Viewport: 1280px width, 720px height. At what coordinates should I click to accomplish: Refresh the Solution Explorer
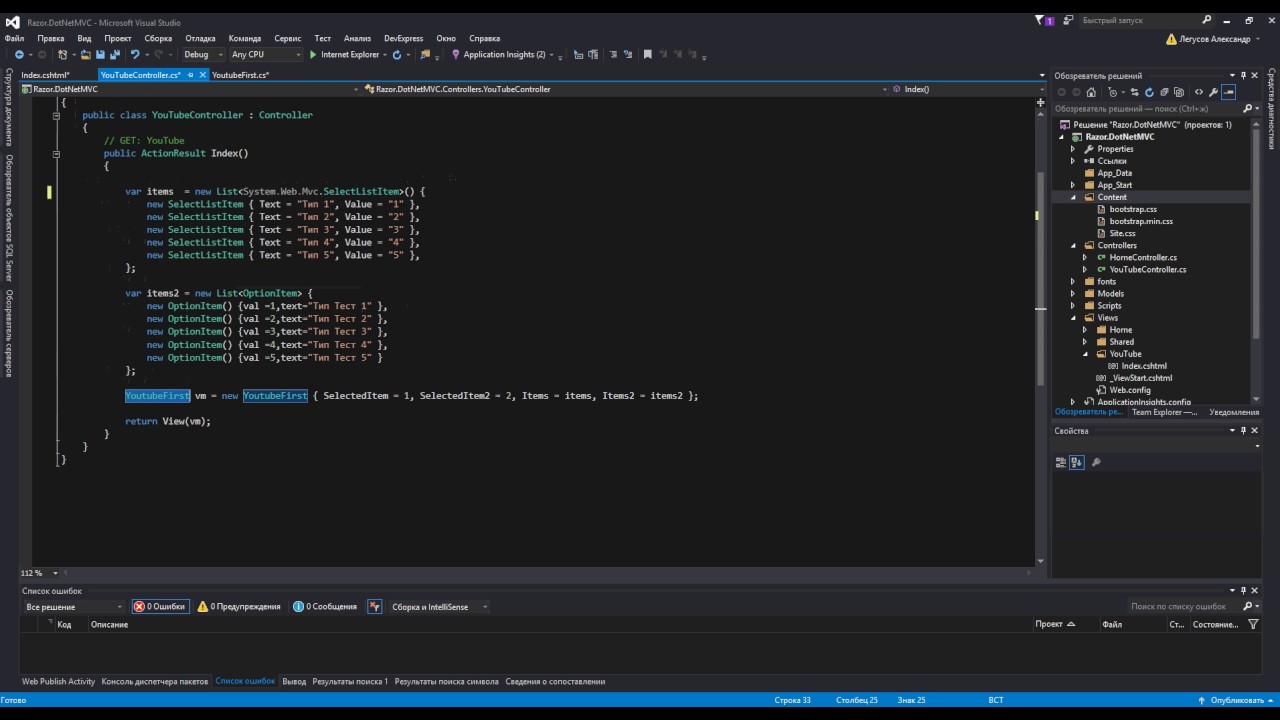pos(1149,92)
